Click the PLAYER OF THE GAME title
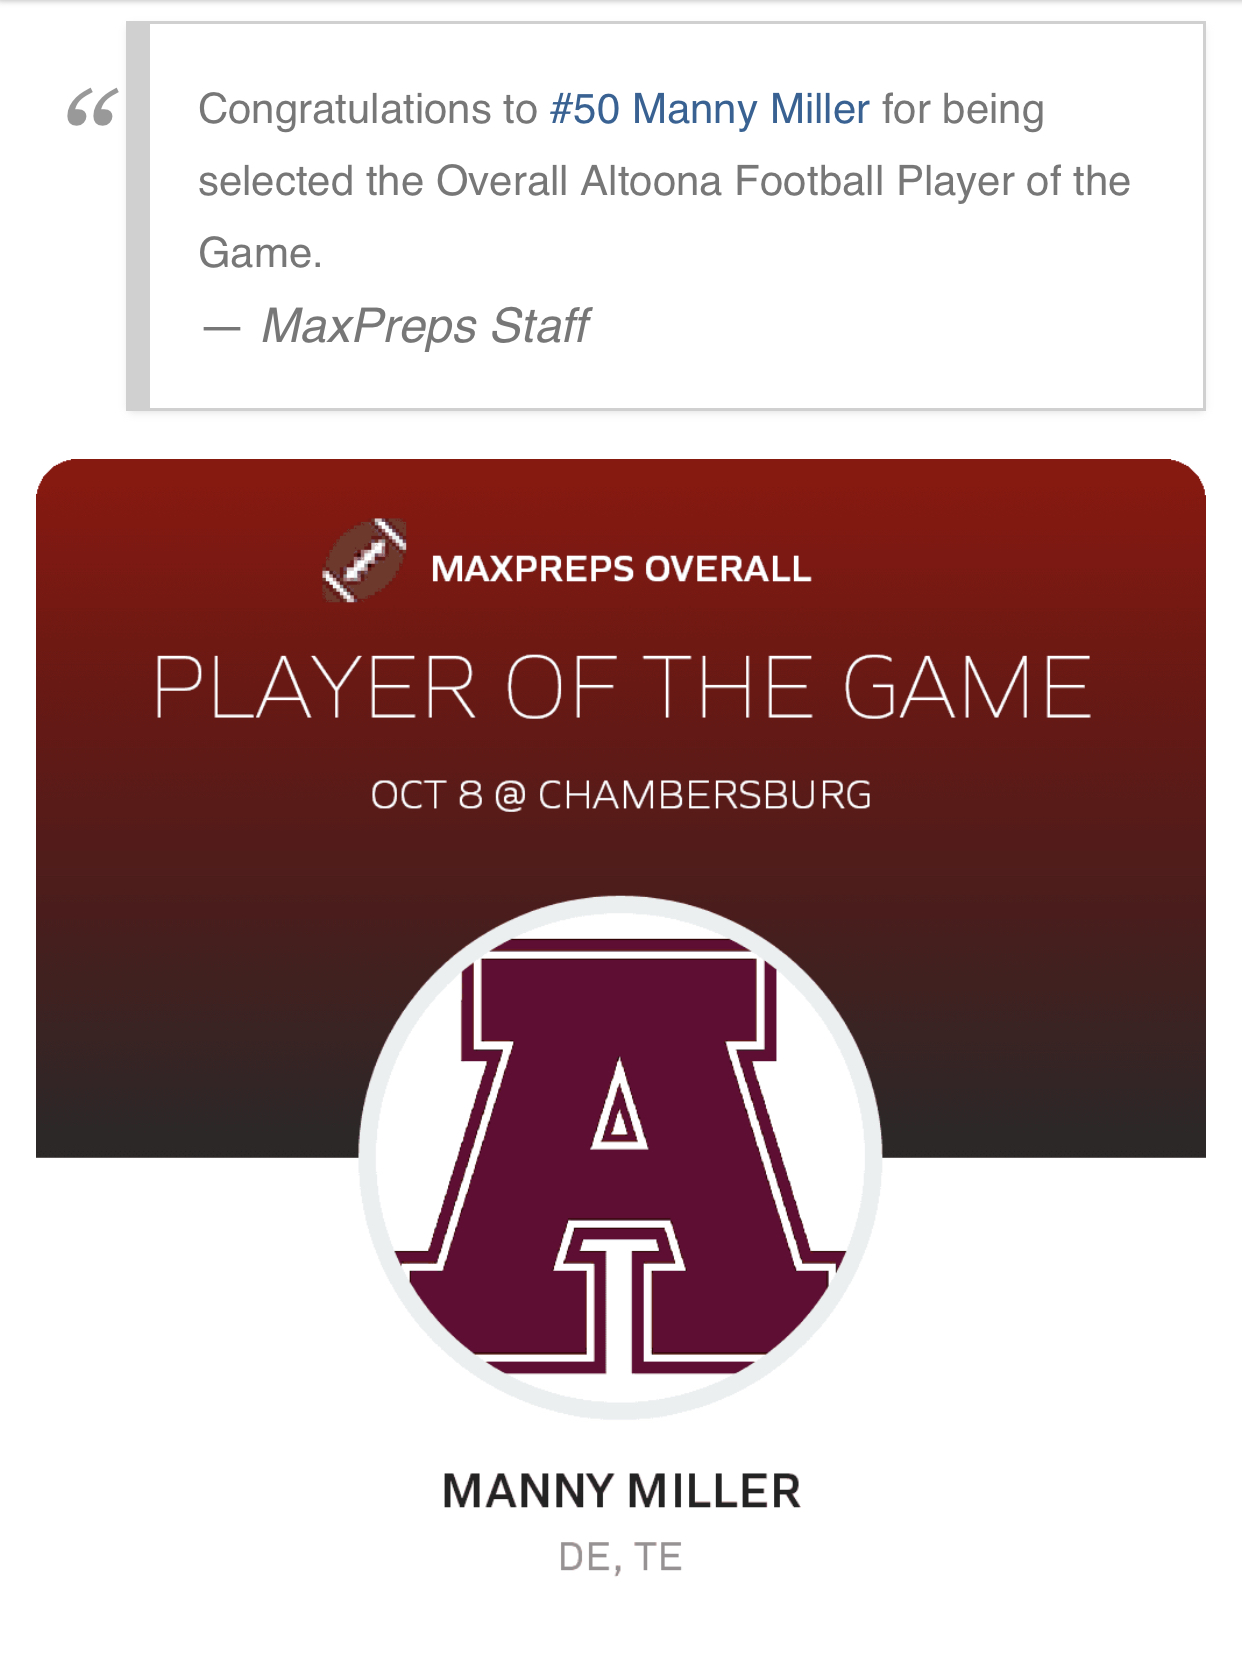The height and width of the screenshot is (1672, 1242). [621, 687]
